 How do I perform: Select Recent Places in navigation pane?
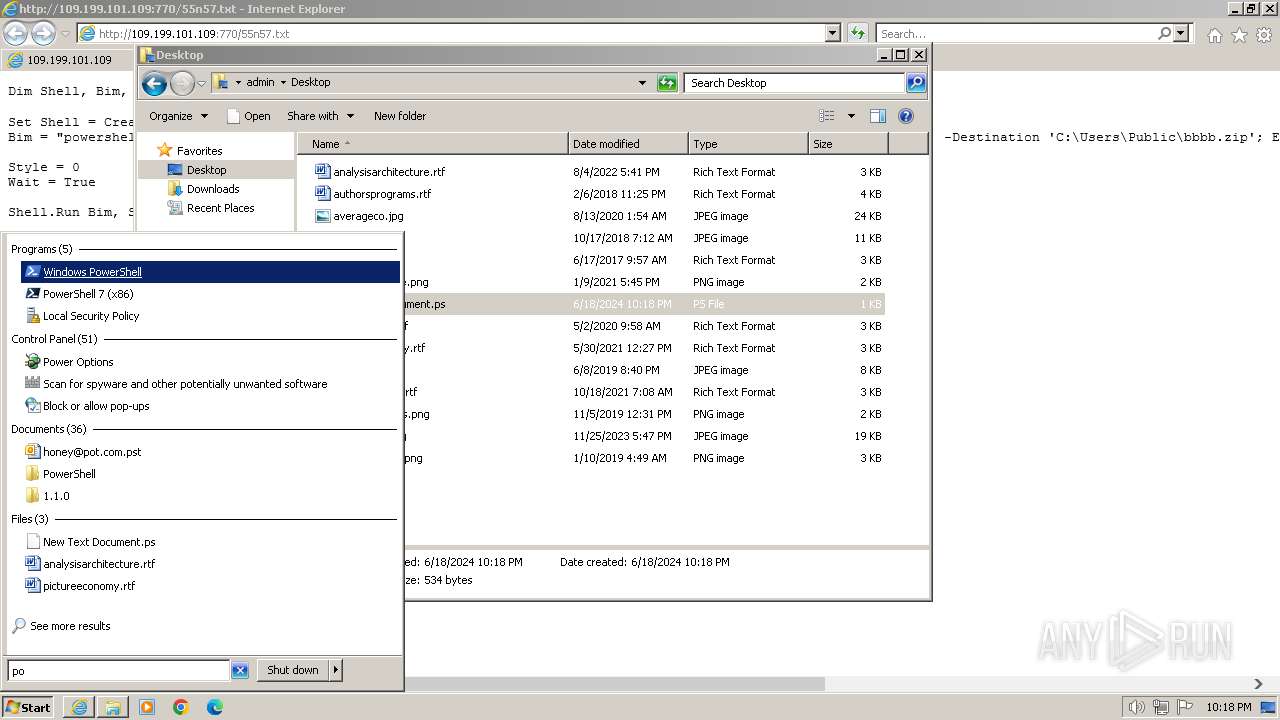pyautogui.click(x=211, y=208)
